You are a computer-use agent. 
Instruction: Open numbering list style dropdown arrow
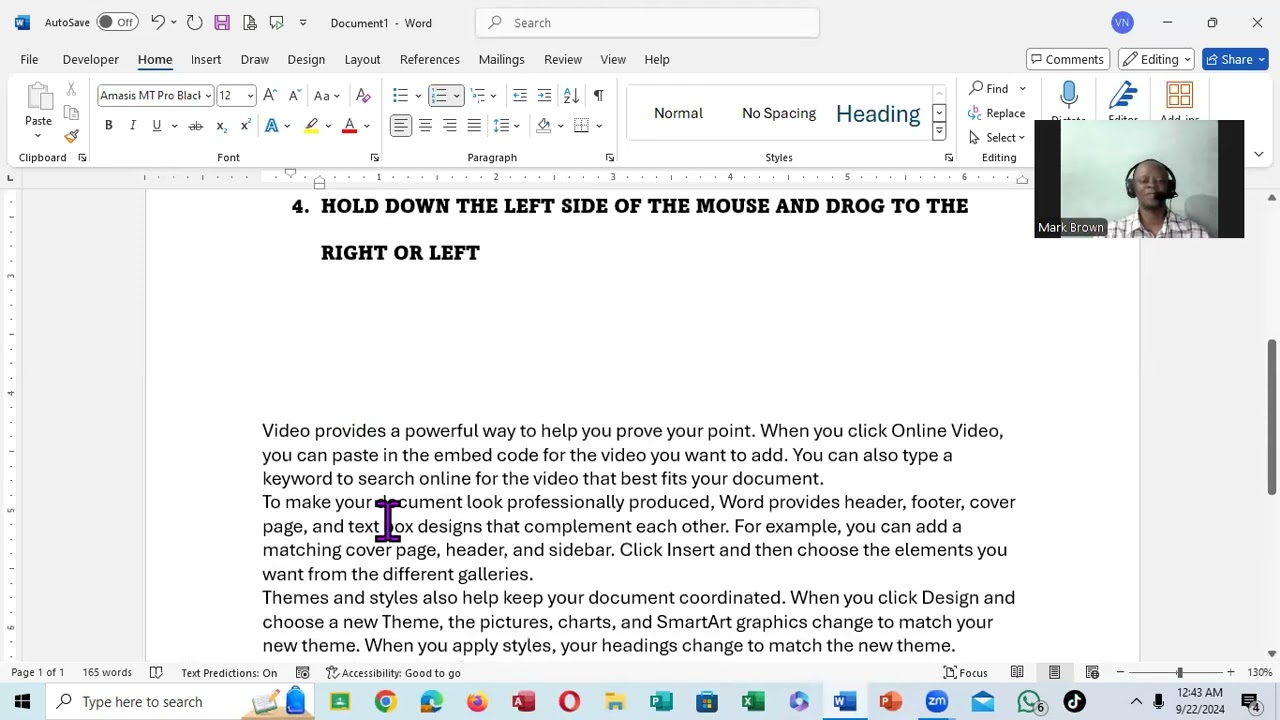[x=456, y=96]
